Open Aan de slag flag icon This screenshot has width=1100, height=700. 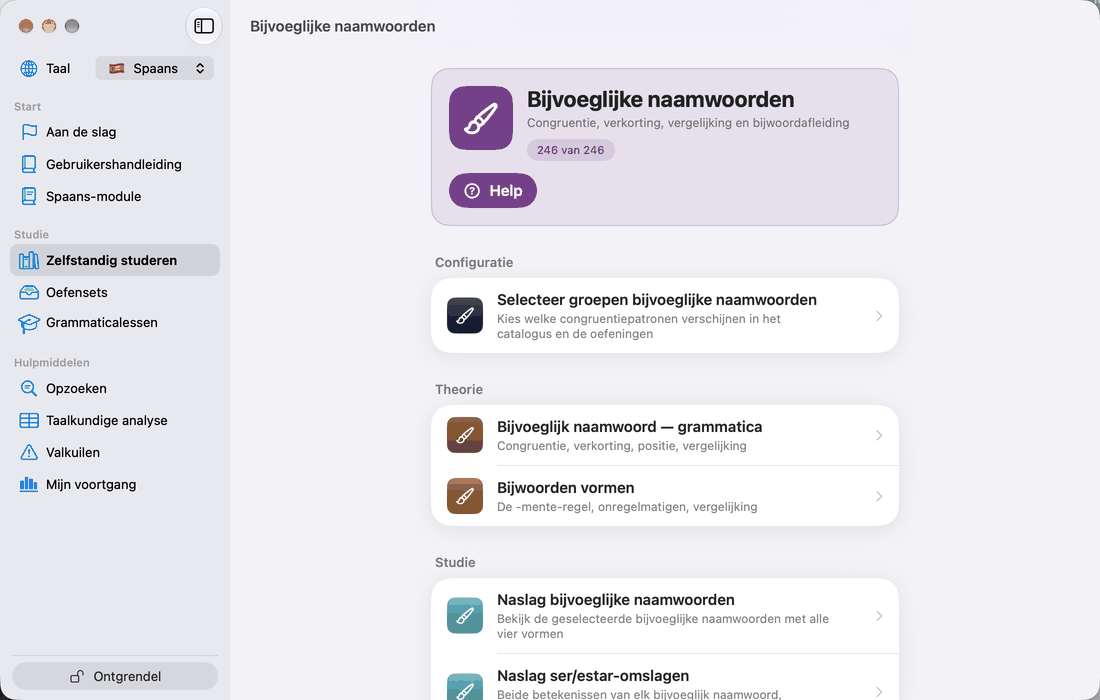(x=29, y=132)
